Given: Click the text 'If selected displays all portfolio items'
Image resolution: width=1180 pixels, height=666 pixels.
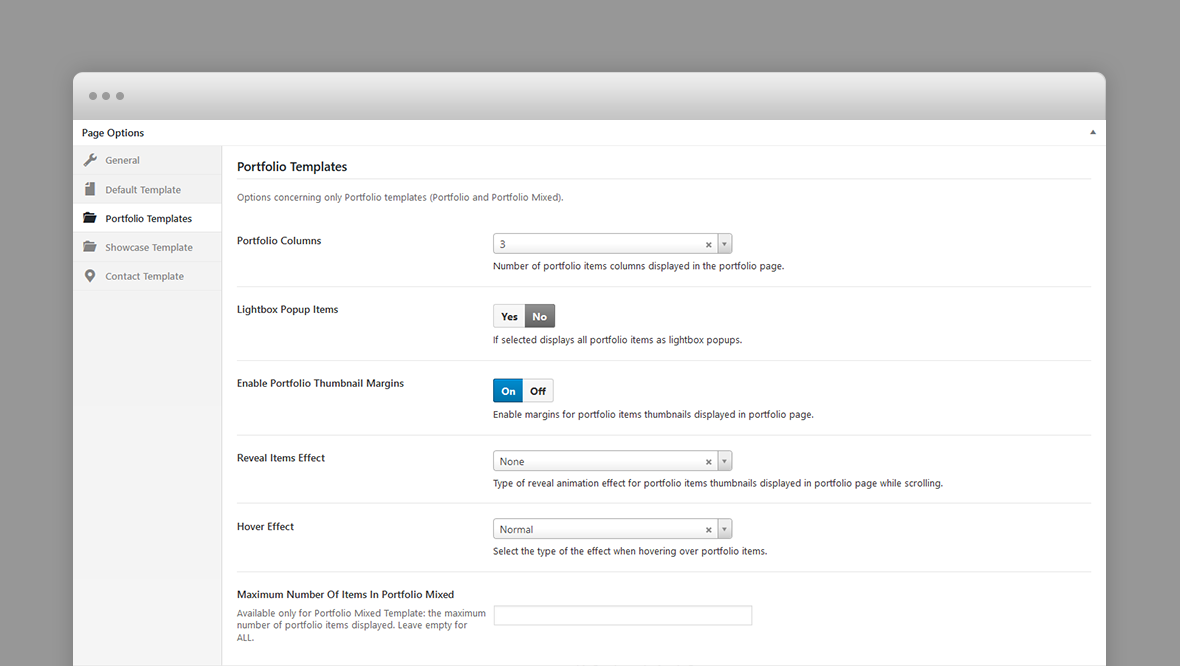Looking at the screenshot, I should [617, 340].
